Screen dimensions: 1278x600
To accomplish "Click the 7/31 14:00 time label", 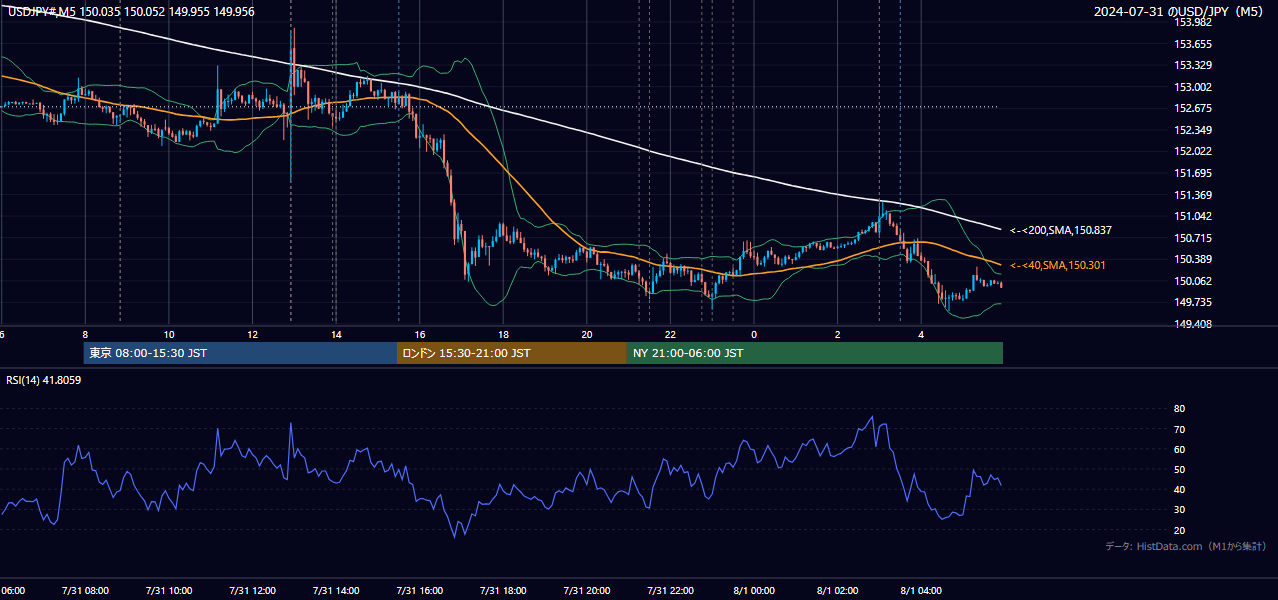I will click(x=336, y=590).
